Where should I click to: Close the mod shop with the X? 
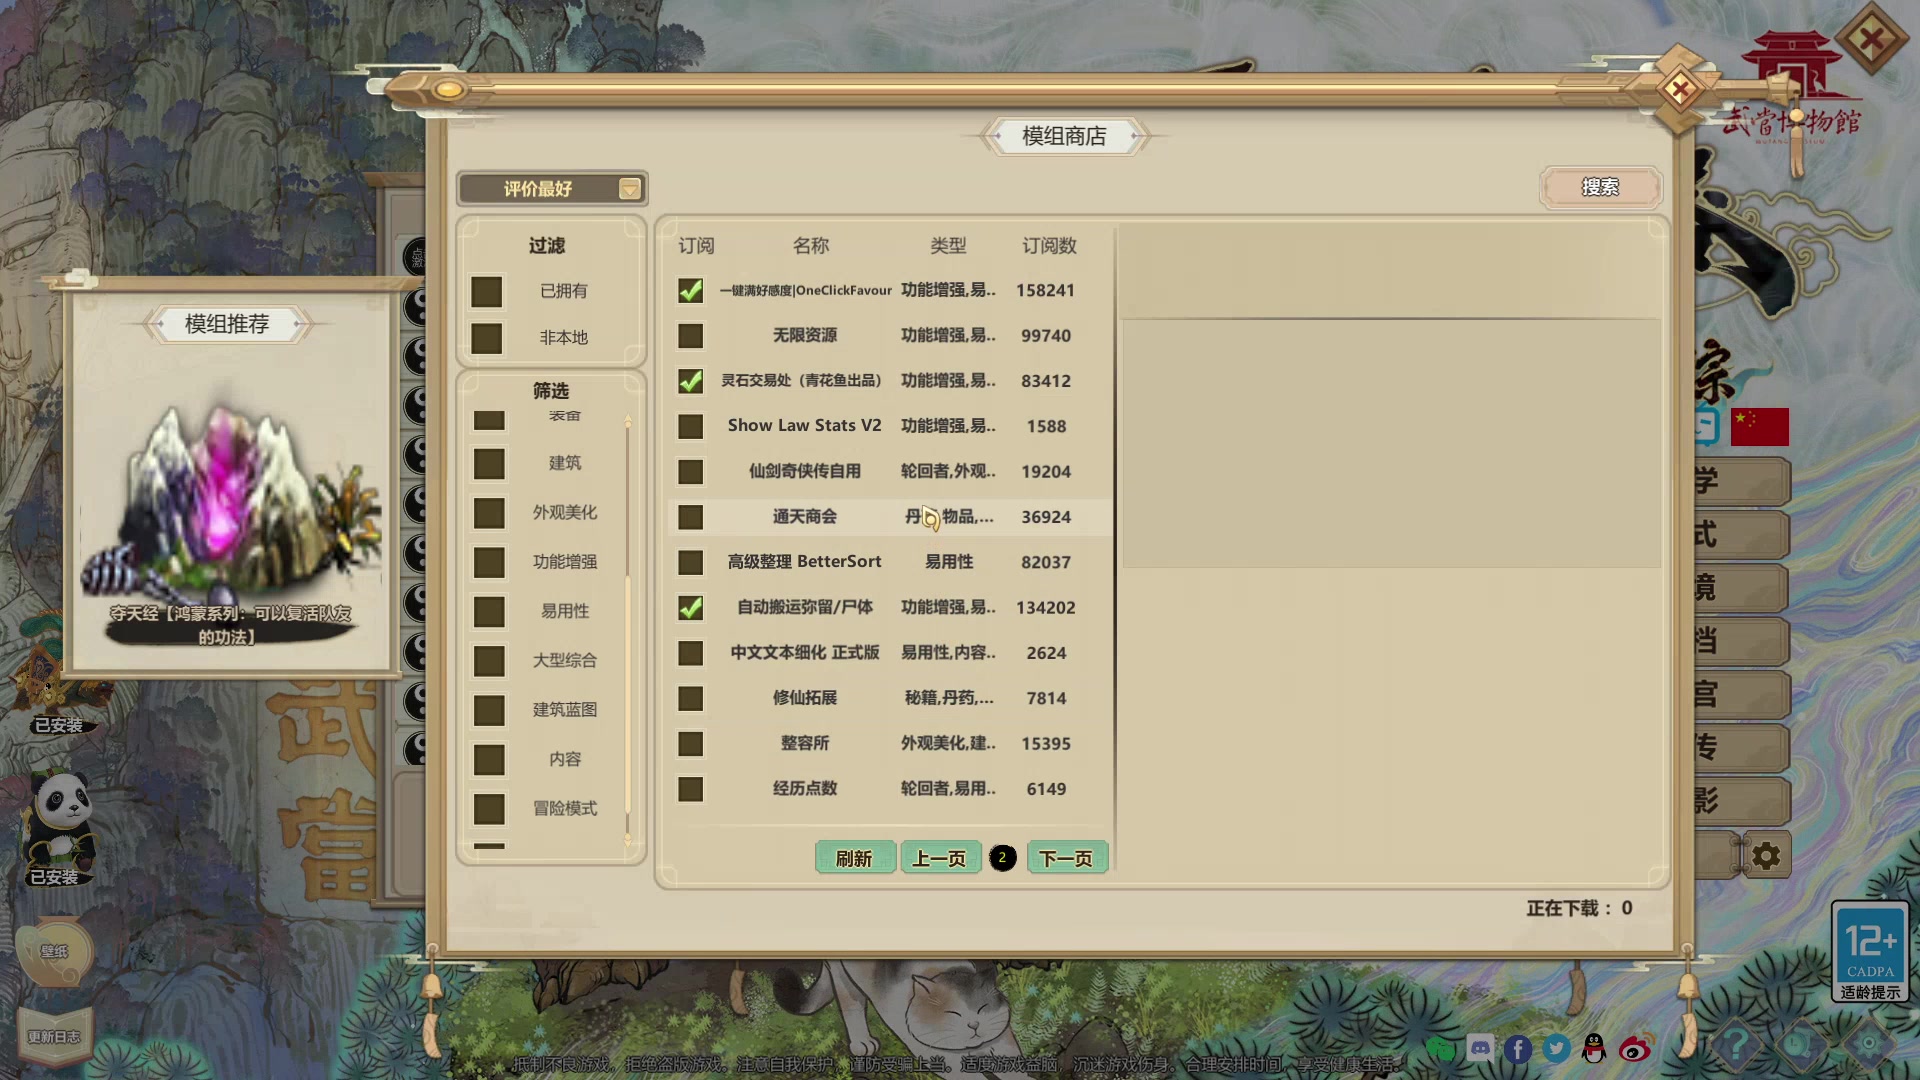point(1680,90)
